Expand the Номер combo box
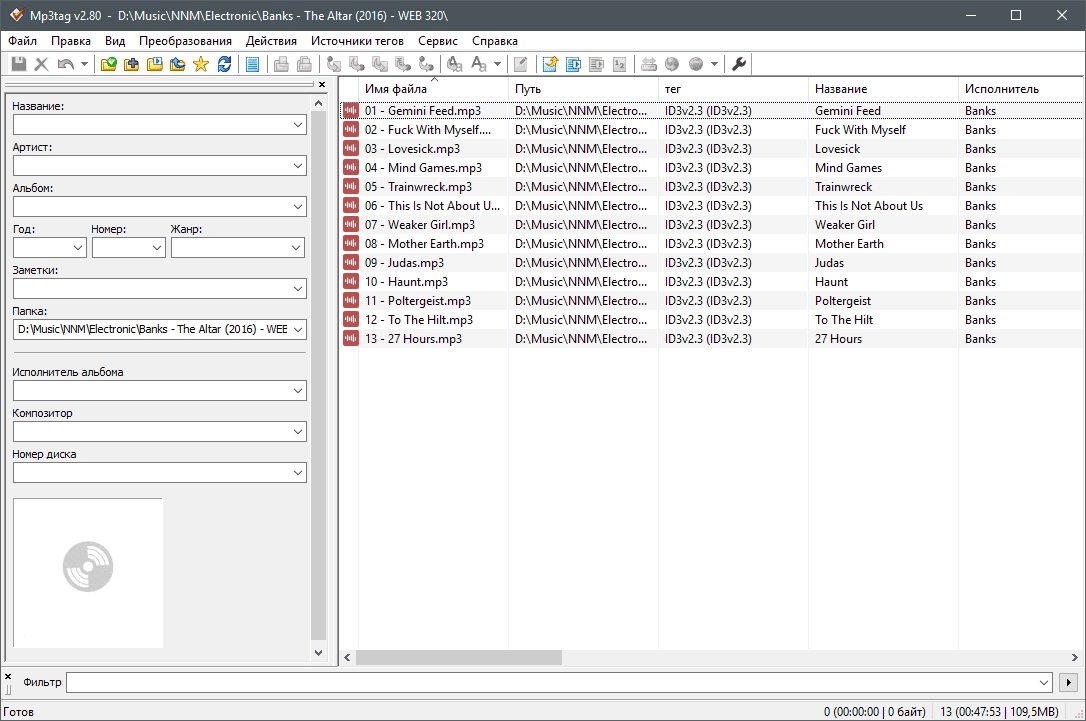 157,248
